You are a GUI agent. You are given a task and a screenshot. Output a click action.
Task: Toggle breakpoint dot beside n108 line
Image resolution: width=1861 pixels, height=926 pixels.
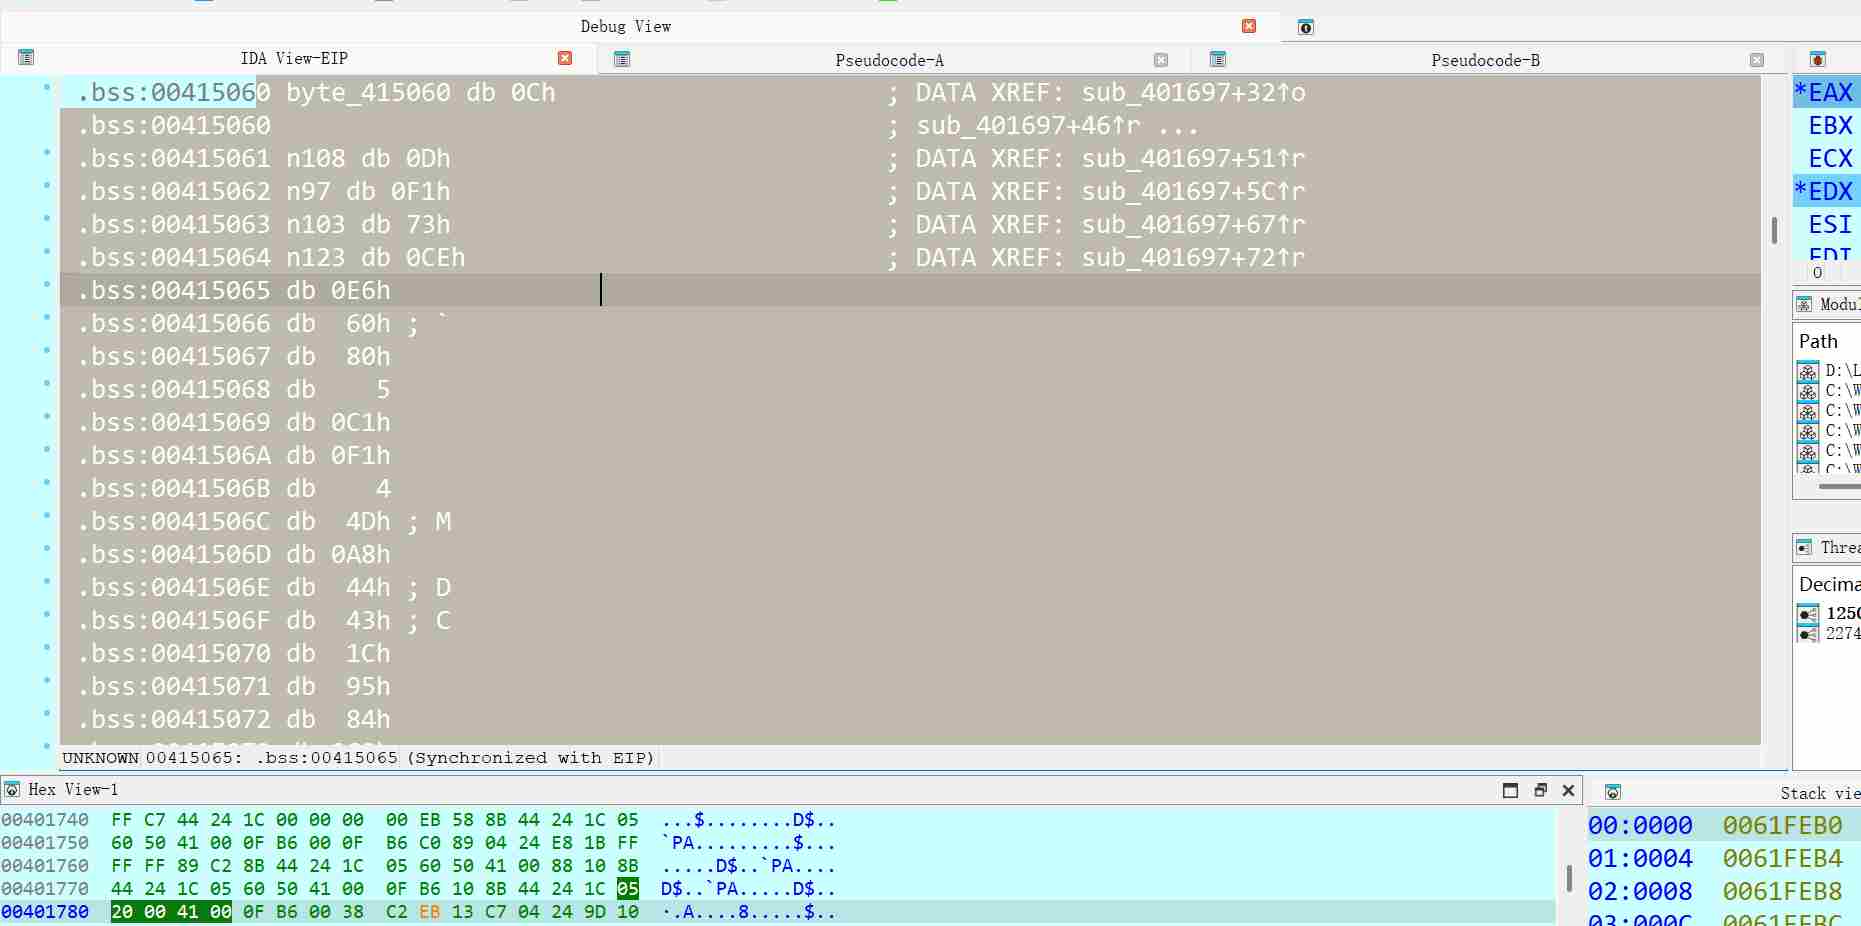(x=46, y=153)
